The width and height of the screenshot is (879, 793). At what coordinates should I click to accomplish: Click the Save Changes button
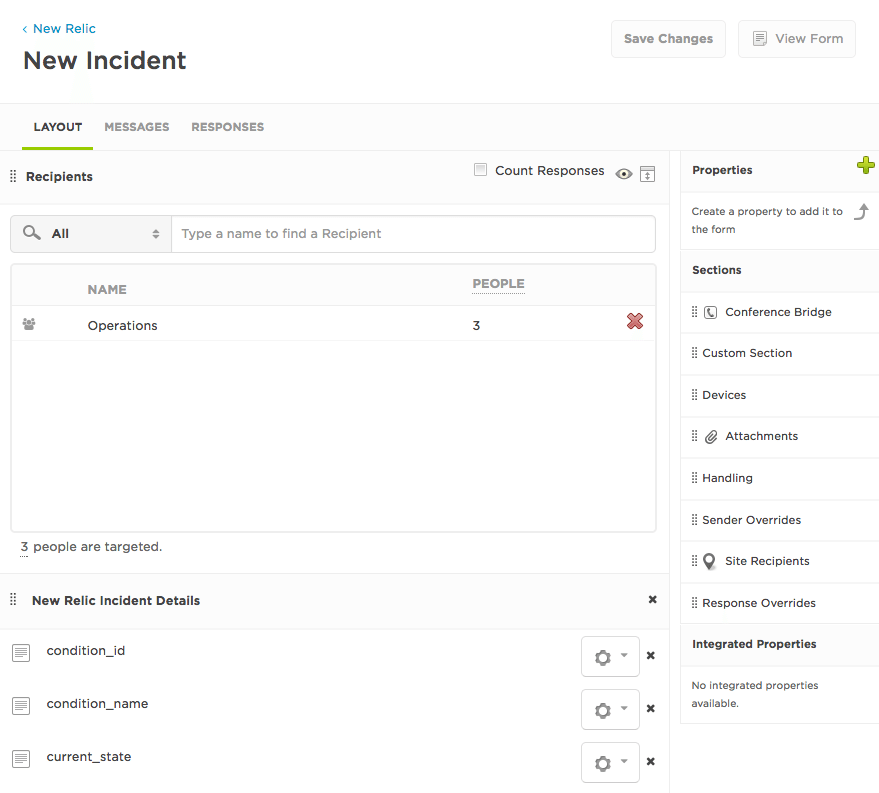click(x=667, y=38)
